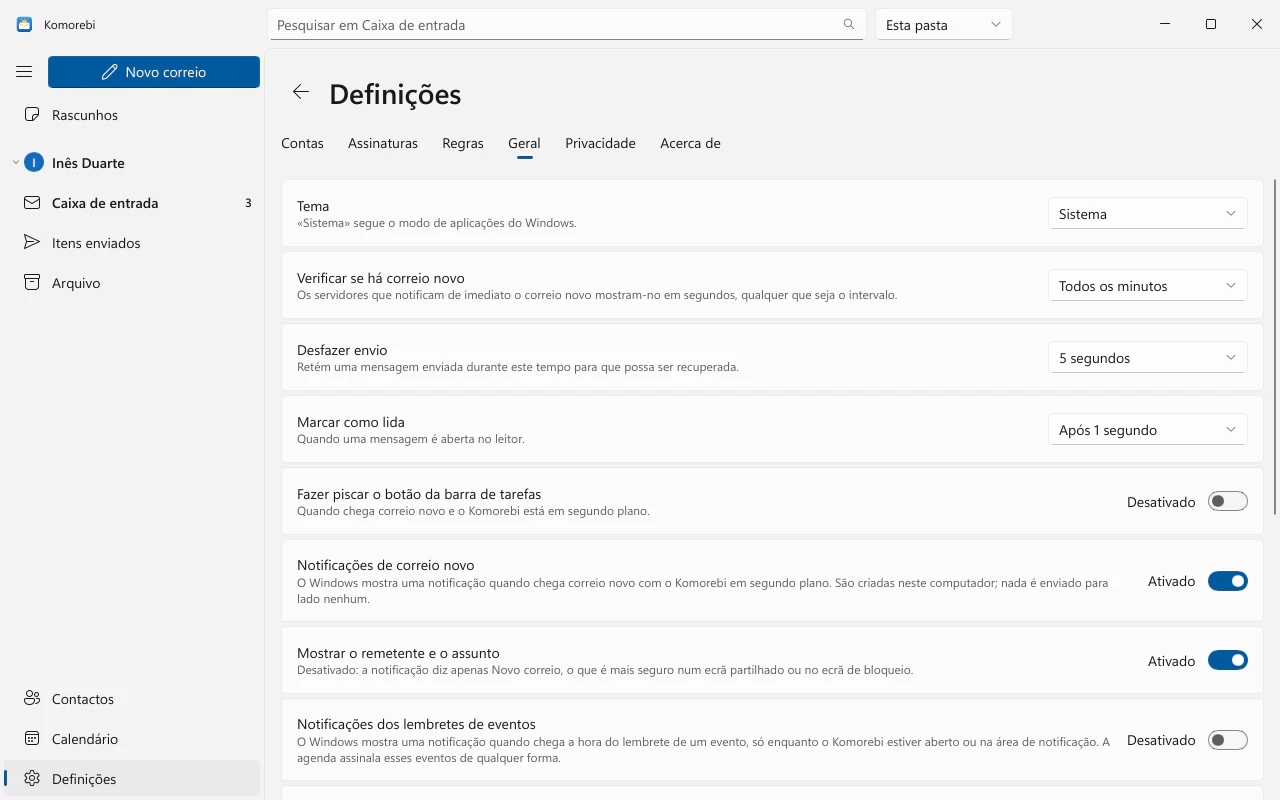Open the Itens enviados folder

pos(132,243)
